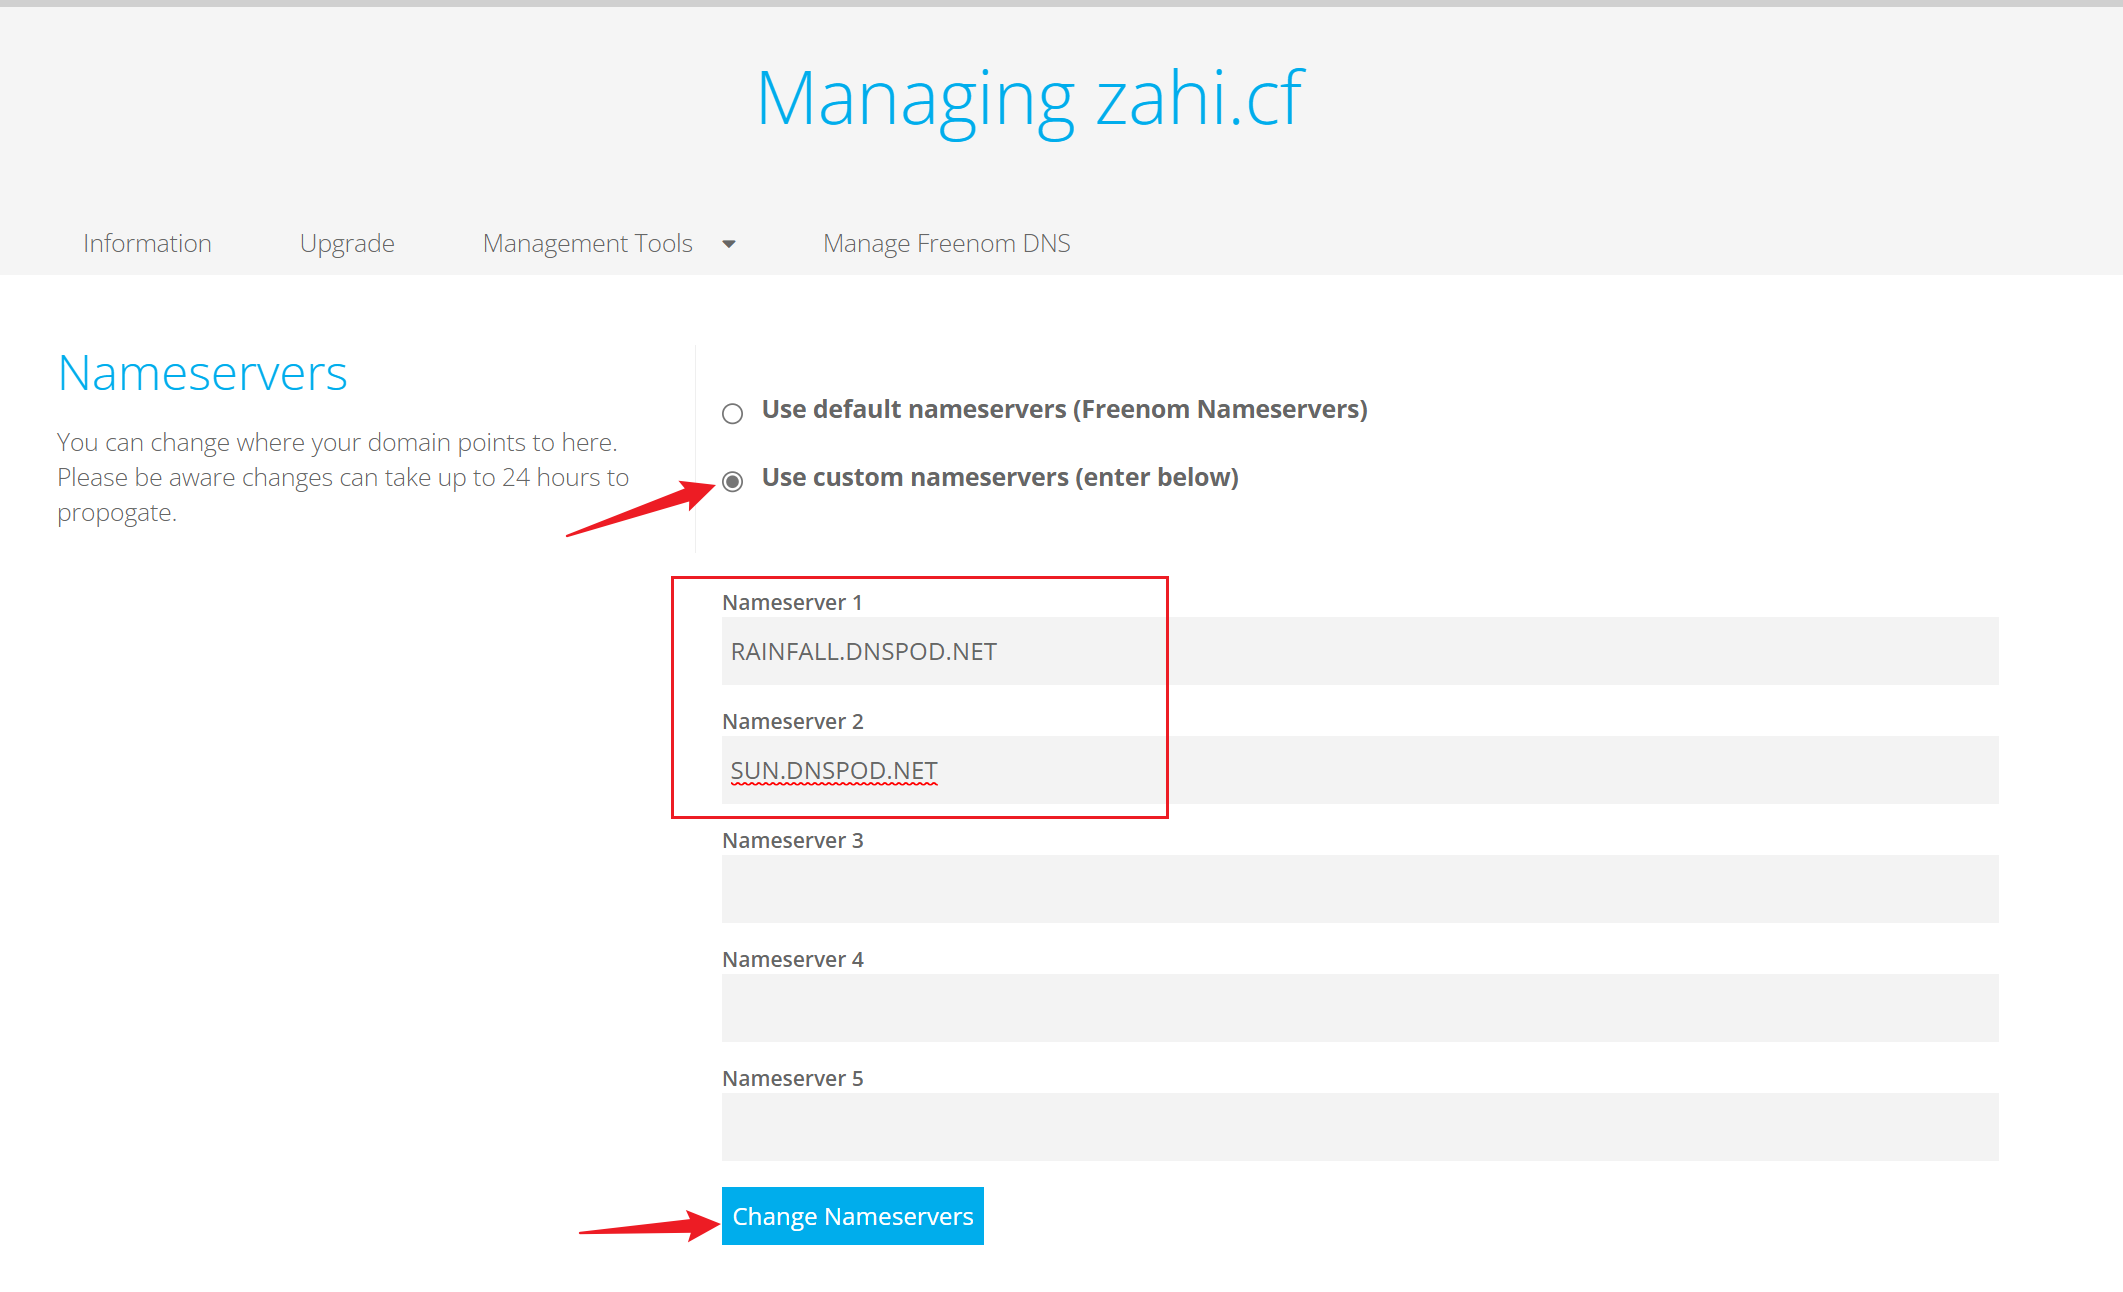Click the empty Nameserver 5 input
Viewport: 2123px width, 1292px height.
click(1360, 1127)
